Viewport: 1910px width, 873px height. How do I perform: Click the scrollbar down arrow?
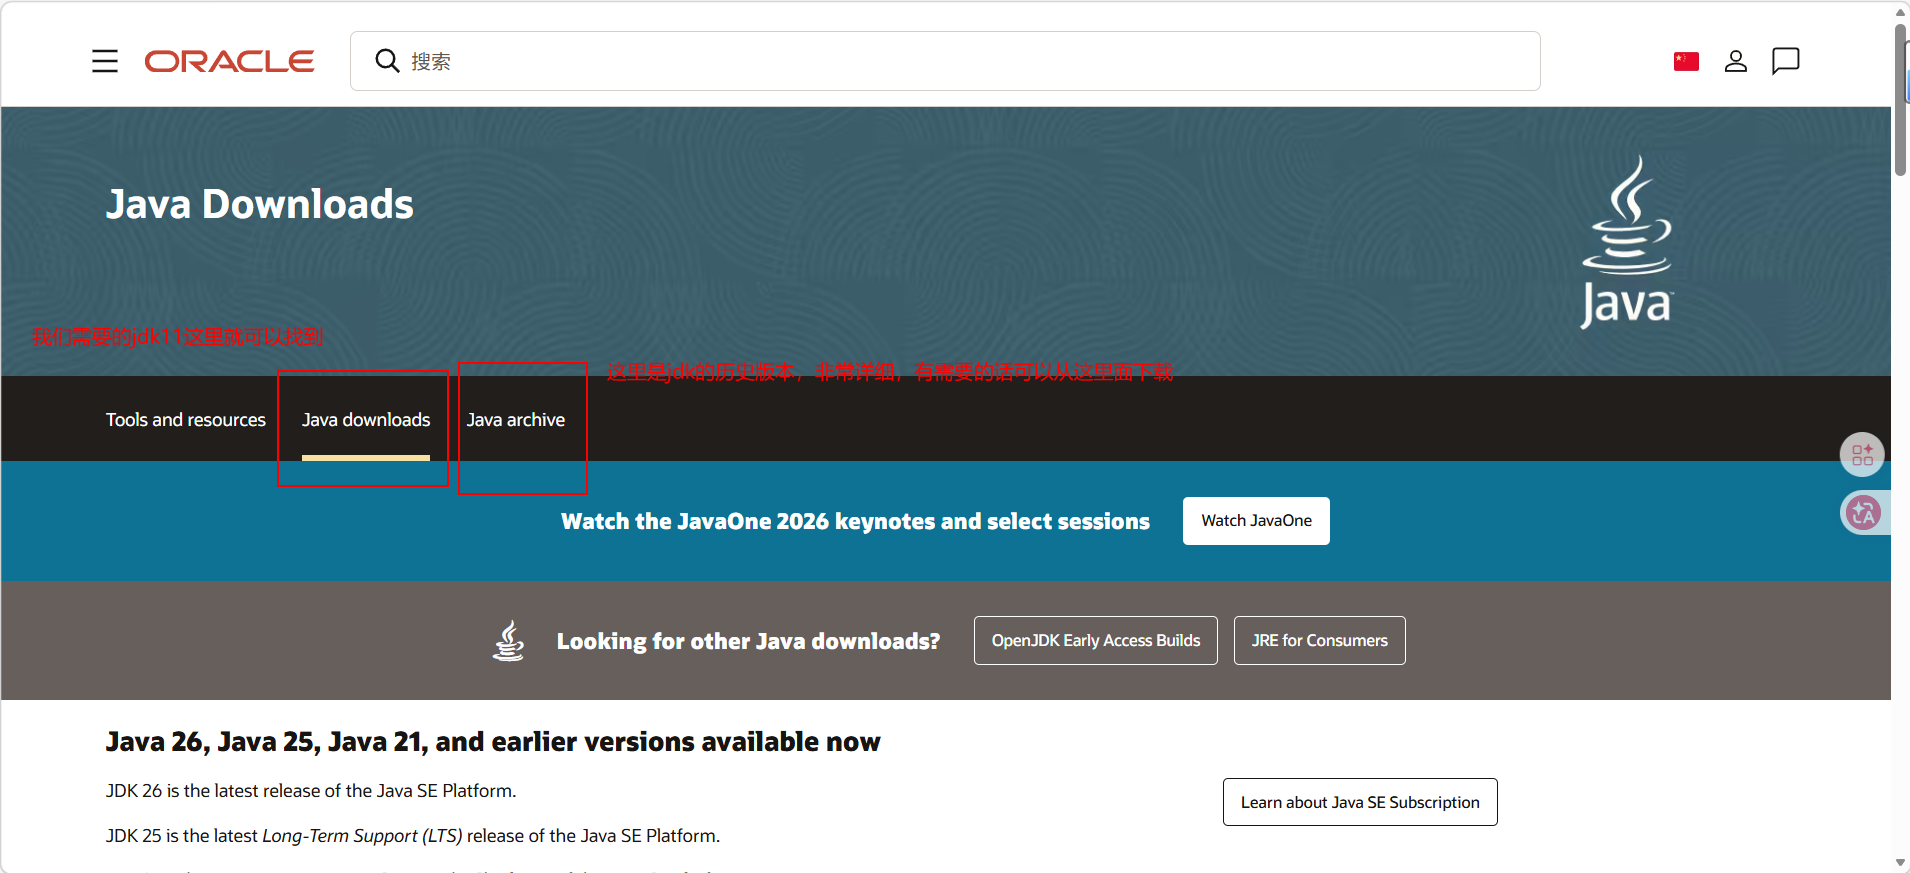[x=1900, y=862]
